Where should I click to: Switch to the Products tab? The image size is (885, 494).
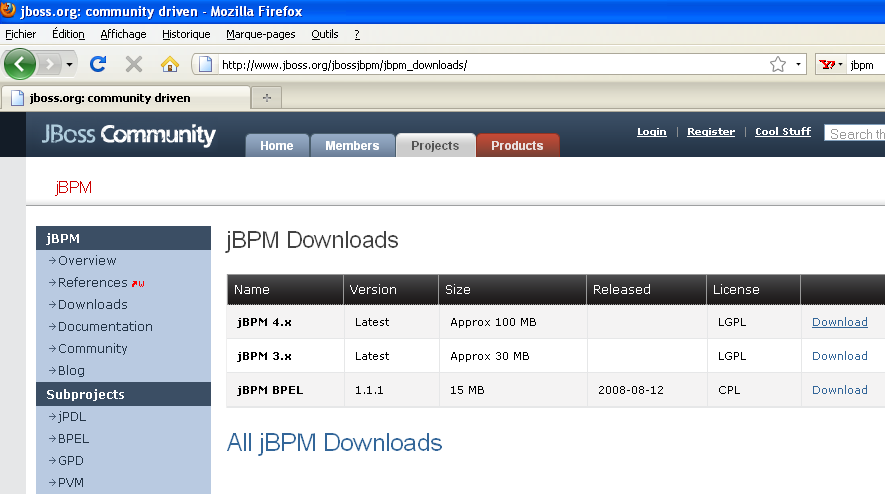pos(517,146)
